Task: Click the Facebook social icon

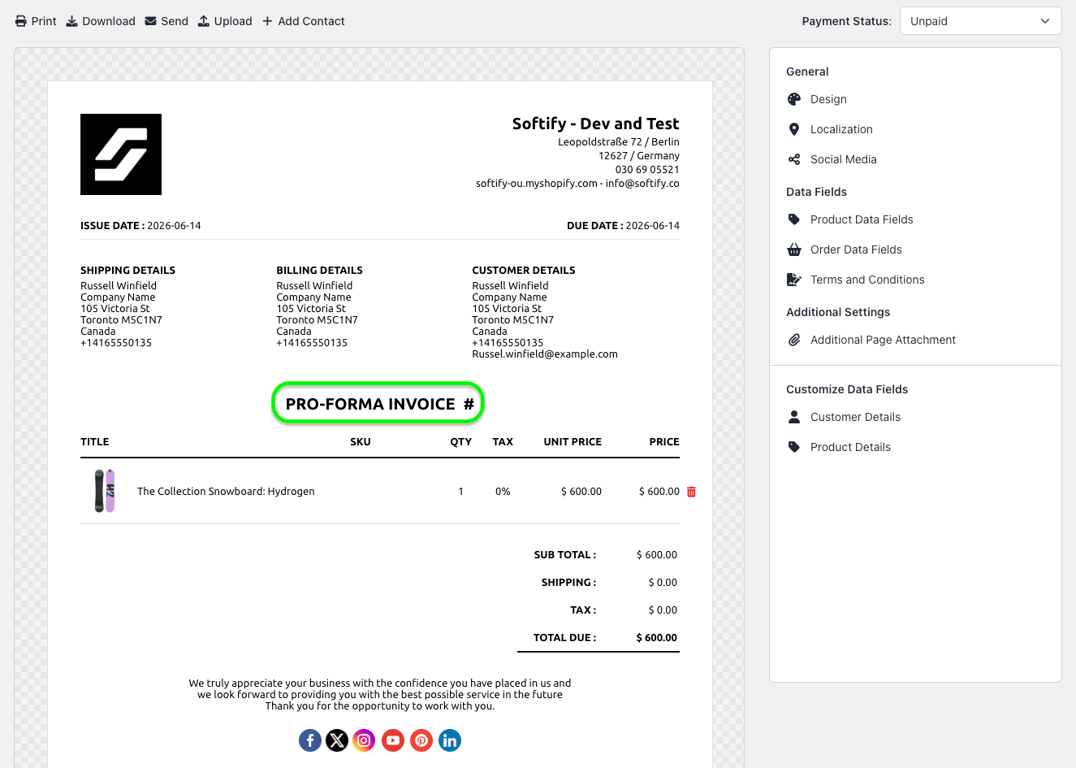Action: tap(310, 740)
